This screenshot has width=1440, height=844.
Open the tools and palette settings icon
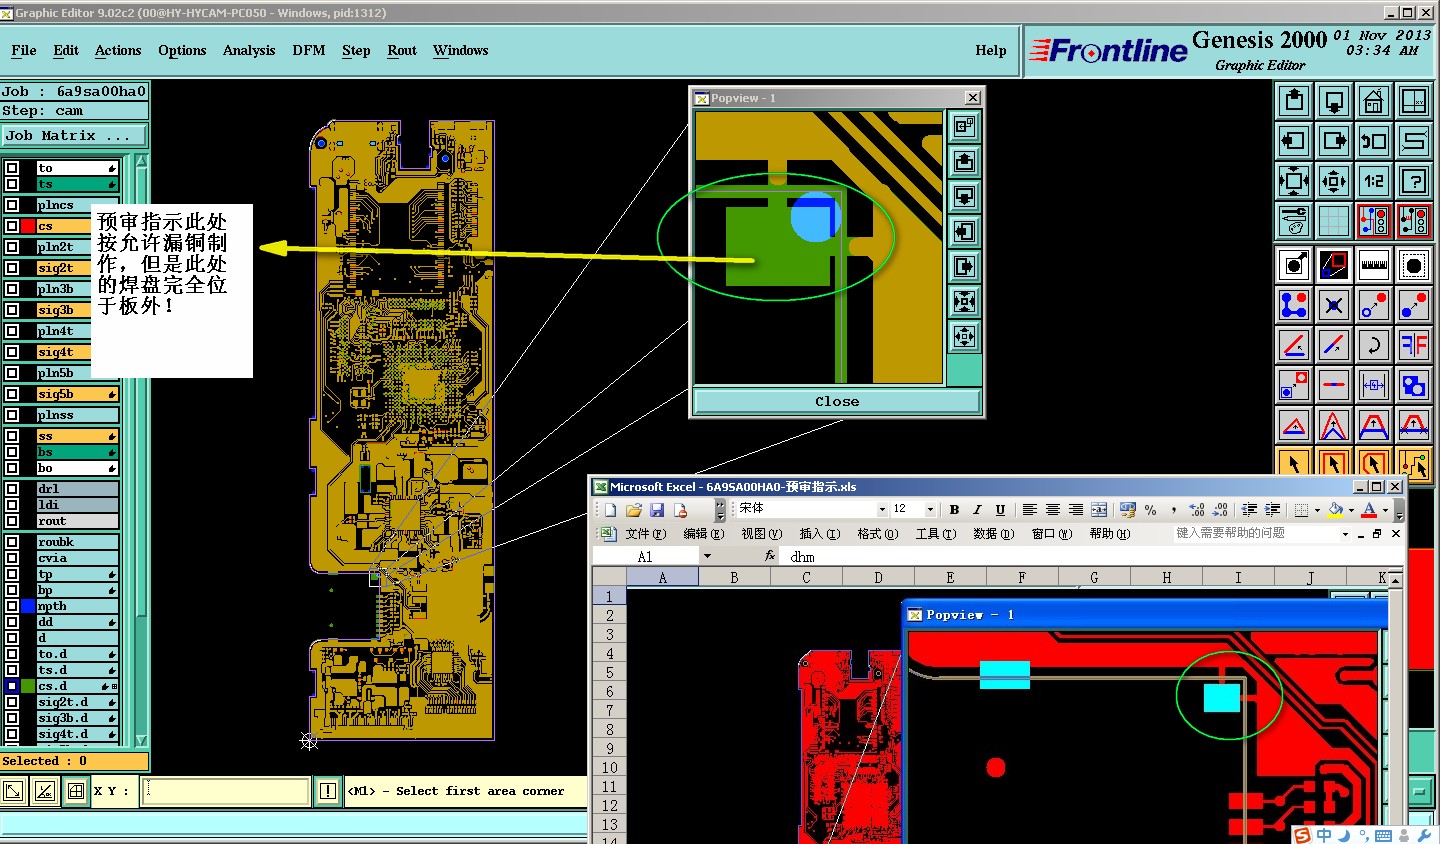(x=1294, y=221)
